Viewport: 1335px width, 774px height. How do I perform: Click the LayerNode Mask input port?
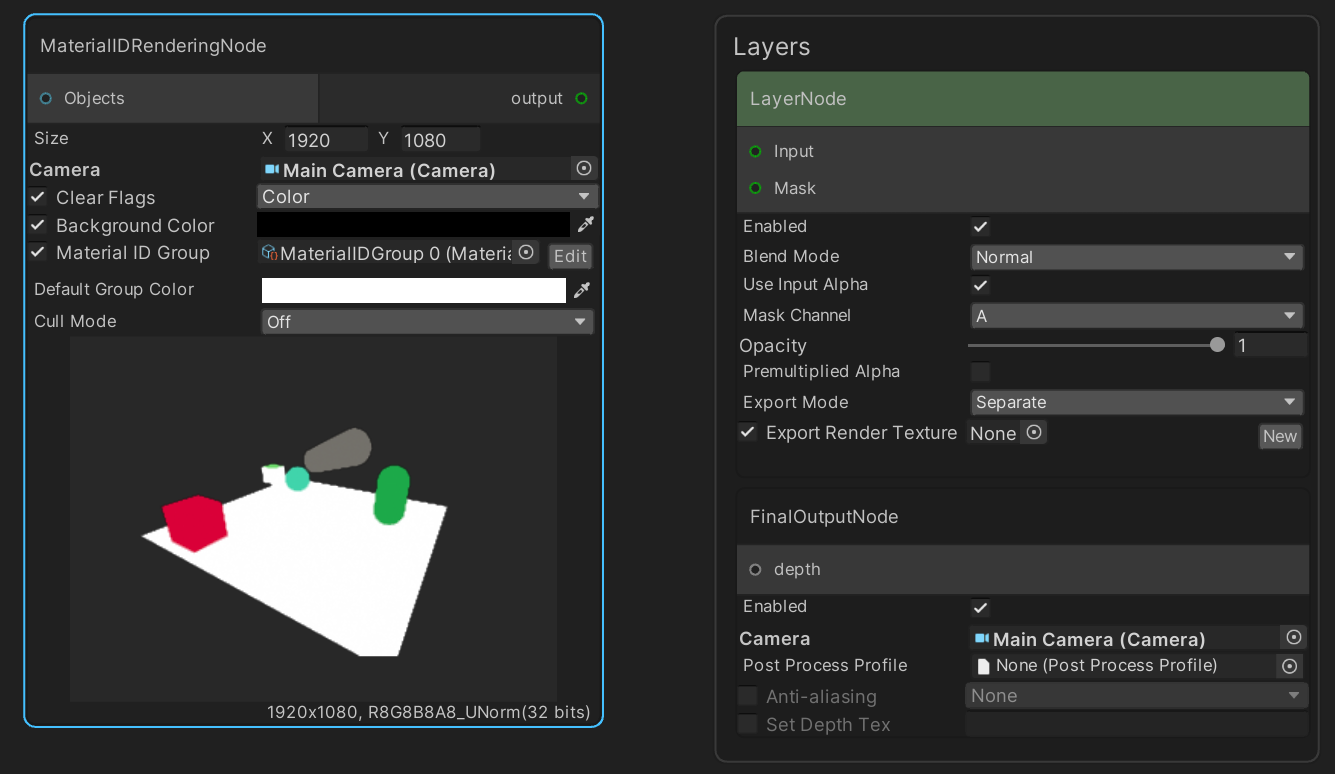coord(756,188)
